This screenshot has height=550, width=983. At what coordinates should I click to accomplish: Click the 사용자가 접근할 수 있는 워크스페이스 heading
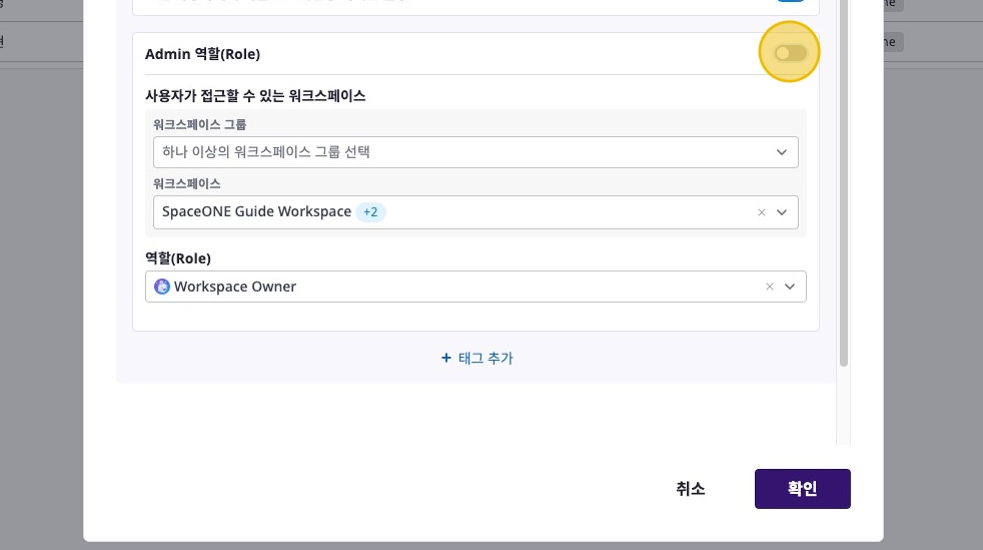(255, 96)
